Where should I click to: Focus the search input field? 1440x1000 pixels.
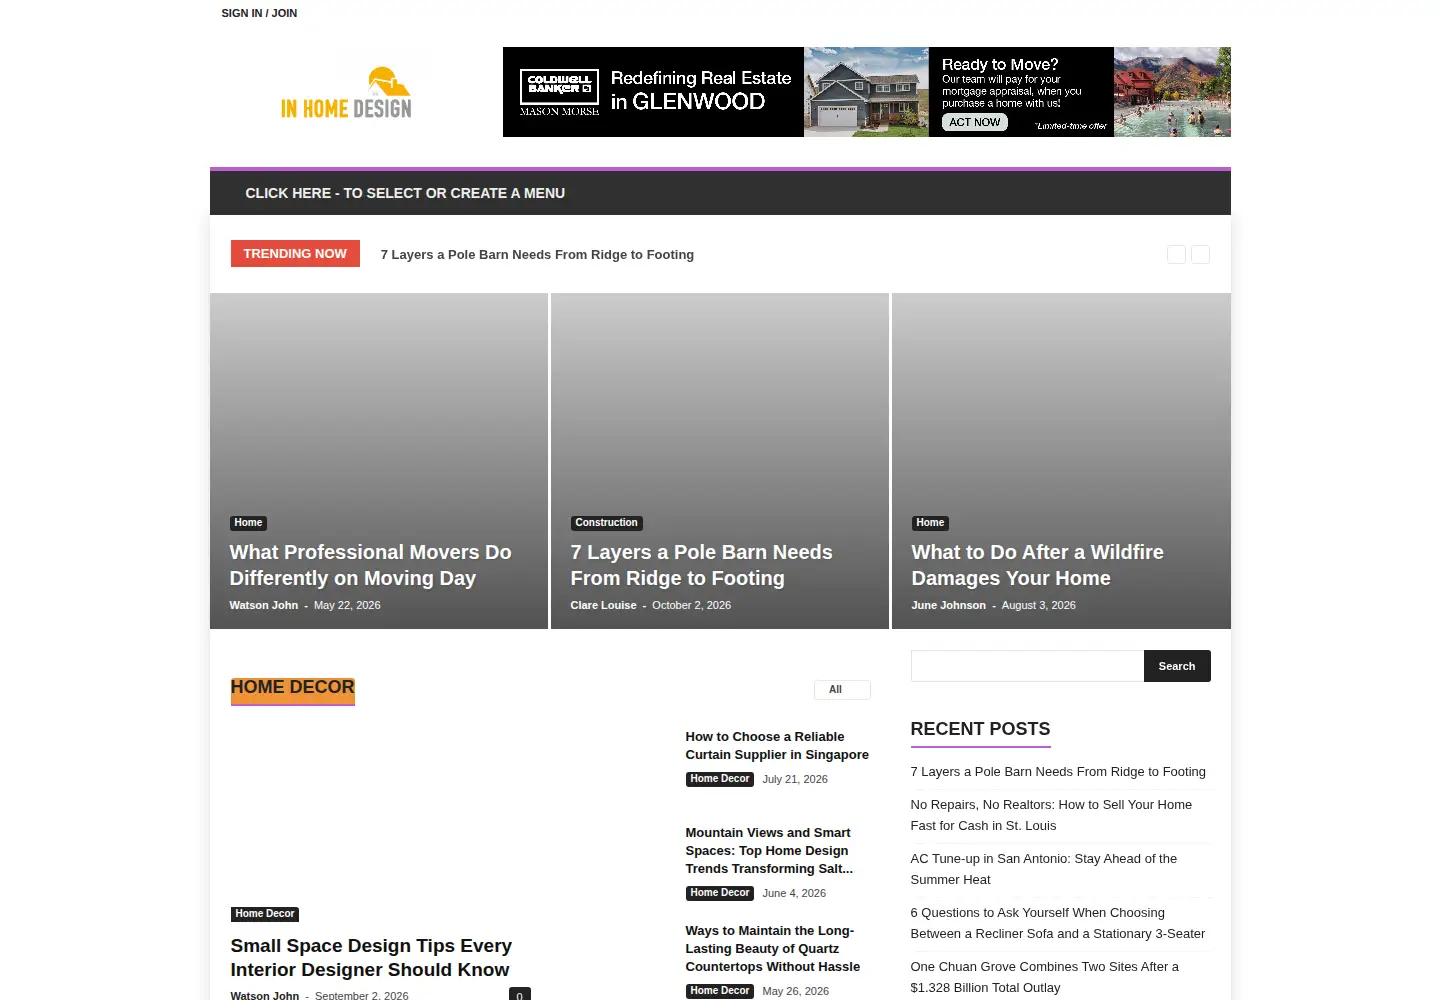(x=1027, y=666)
